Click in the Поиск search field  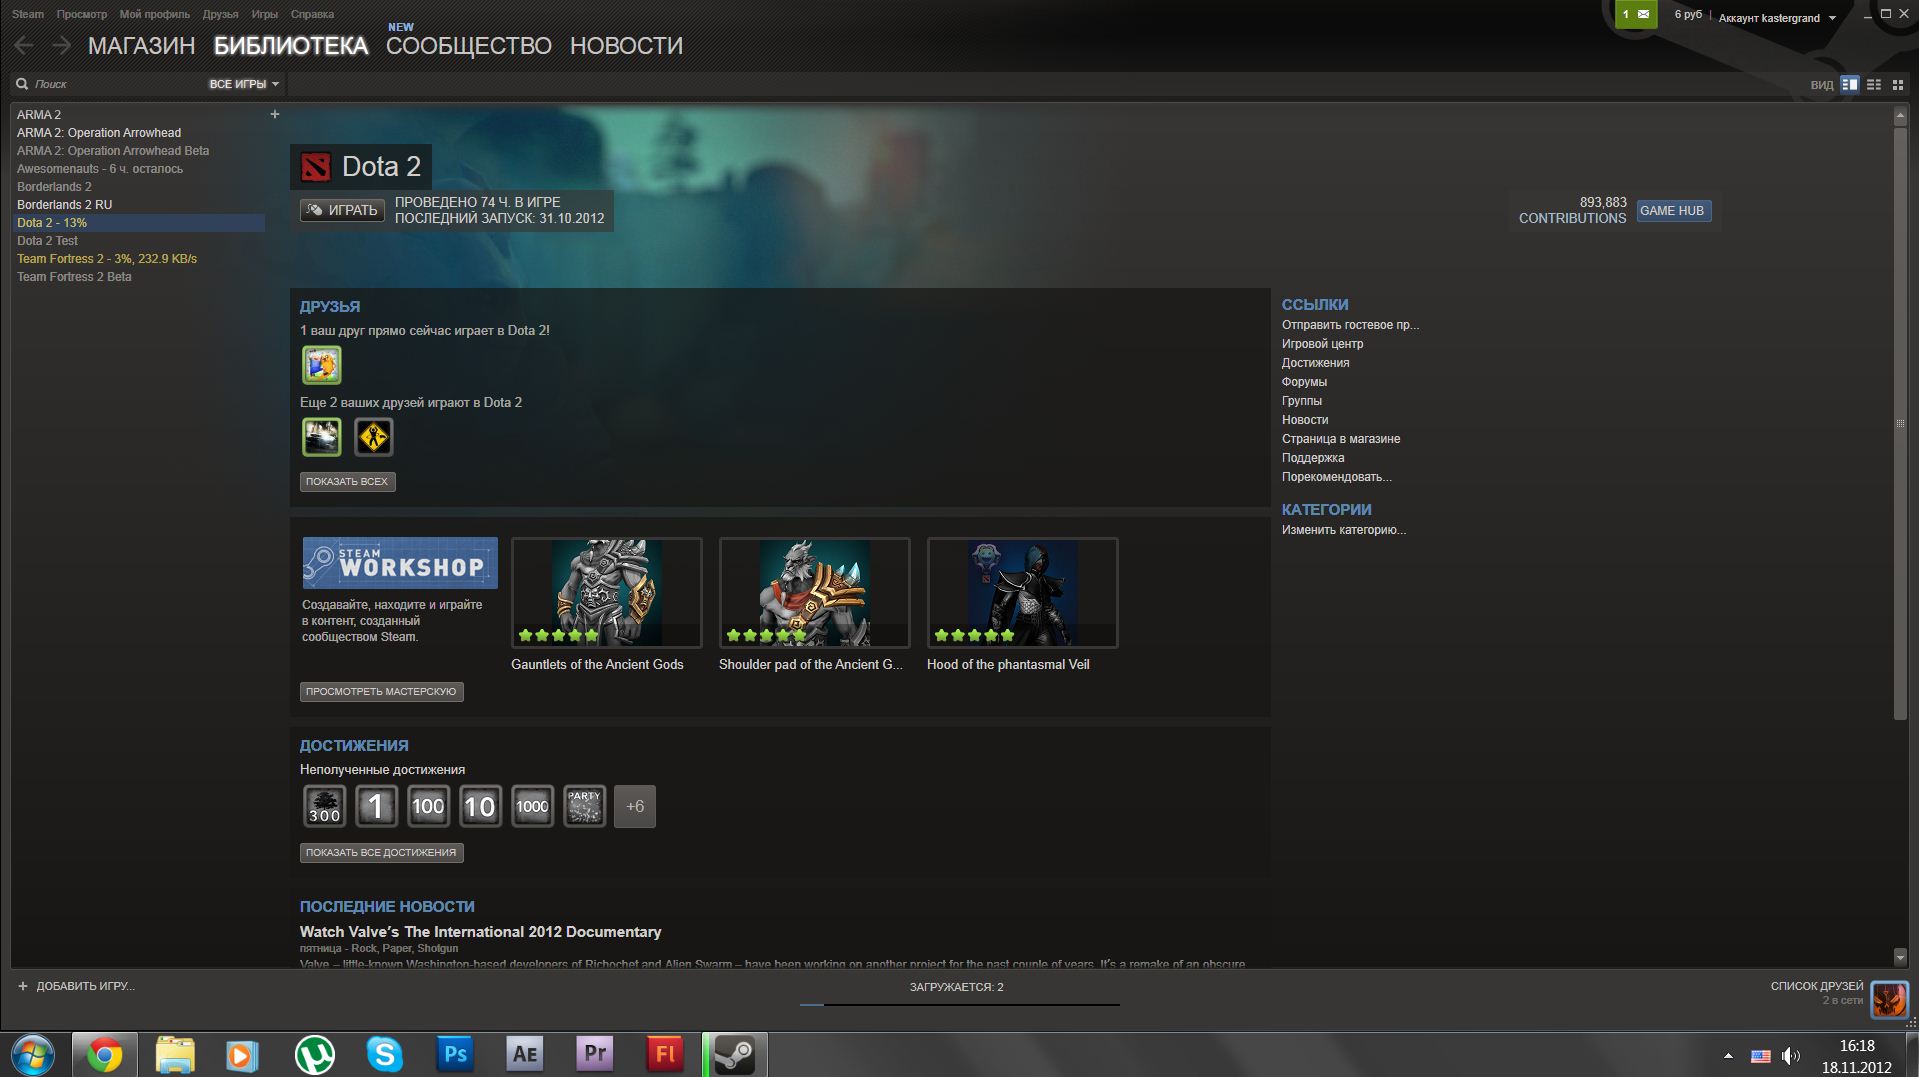pyautogui.click(x=115, y=84)
